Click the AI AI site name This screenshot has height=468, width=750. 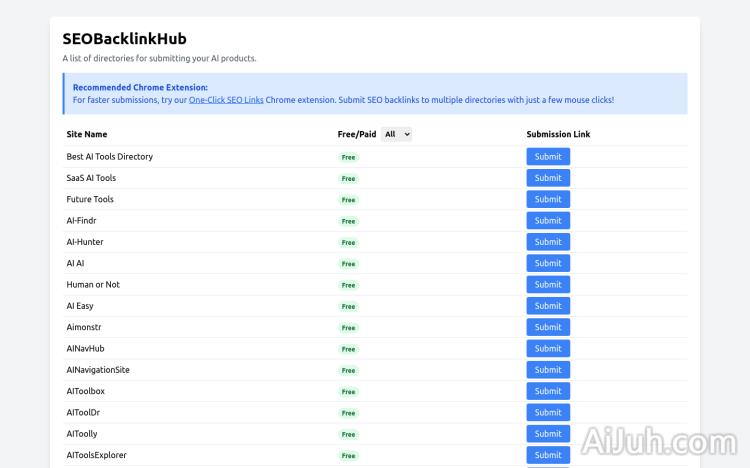(x=75, y=263)
